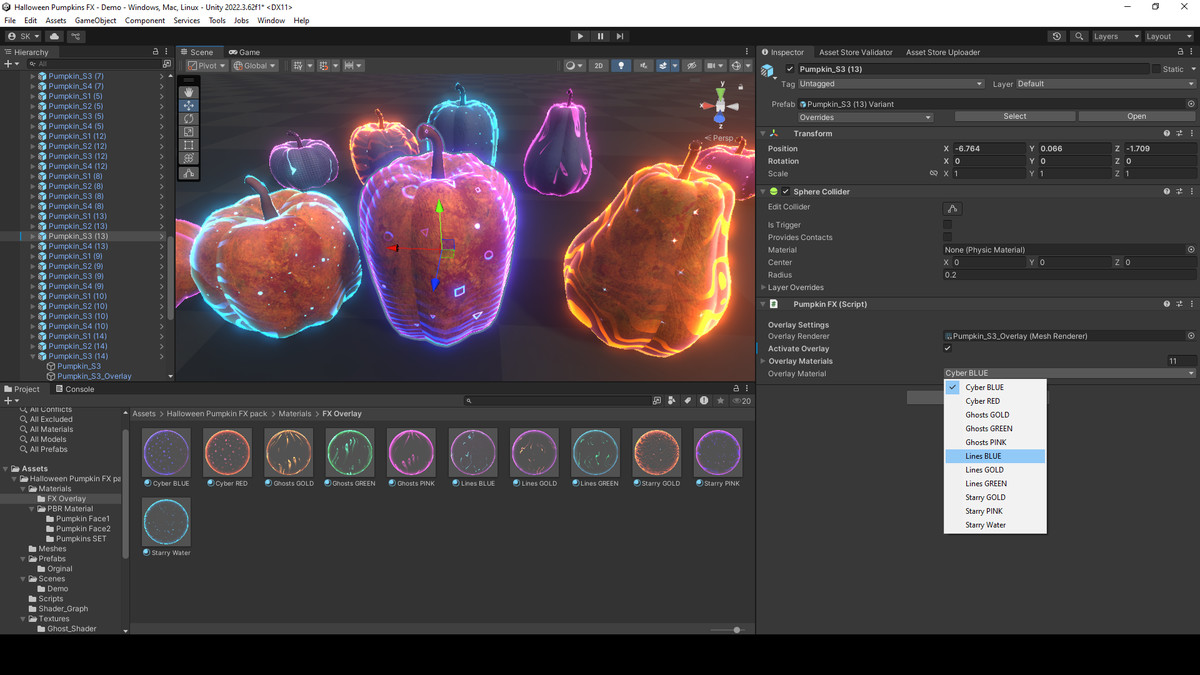Choose Lines BLUE from the material list
This screenshot has height=675, width=1200.
[995, 456]
